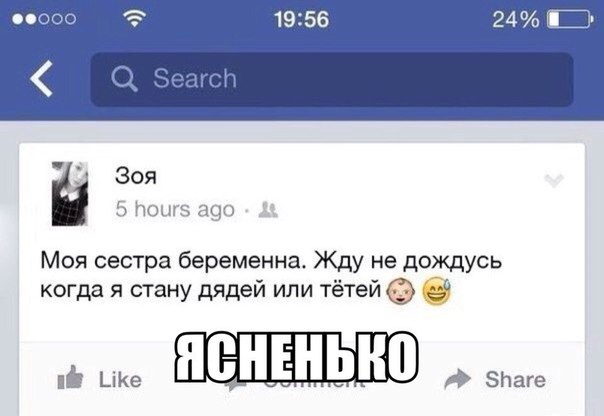The width and height of the screenshot is (604, 416).
Task: Click the Search input field
Action: click(332, 79)
